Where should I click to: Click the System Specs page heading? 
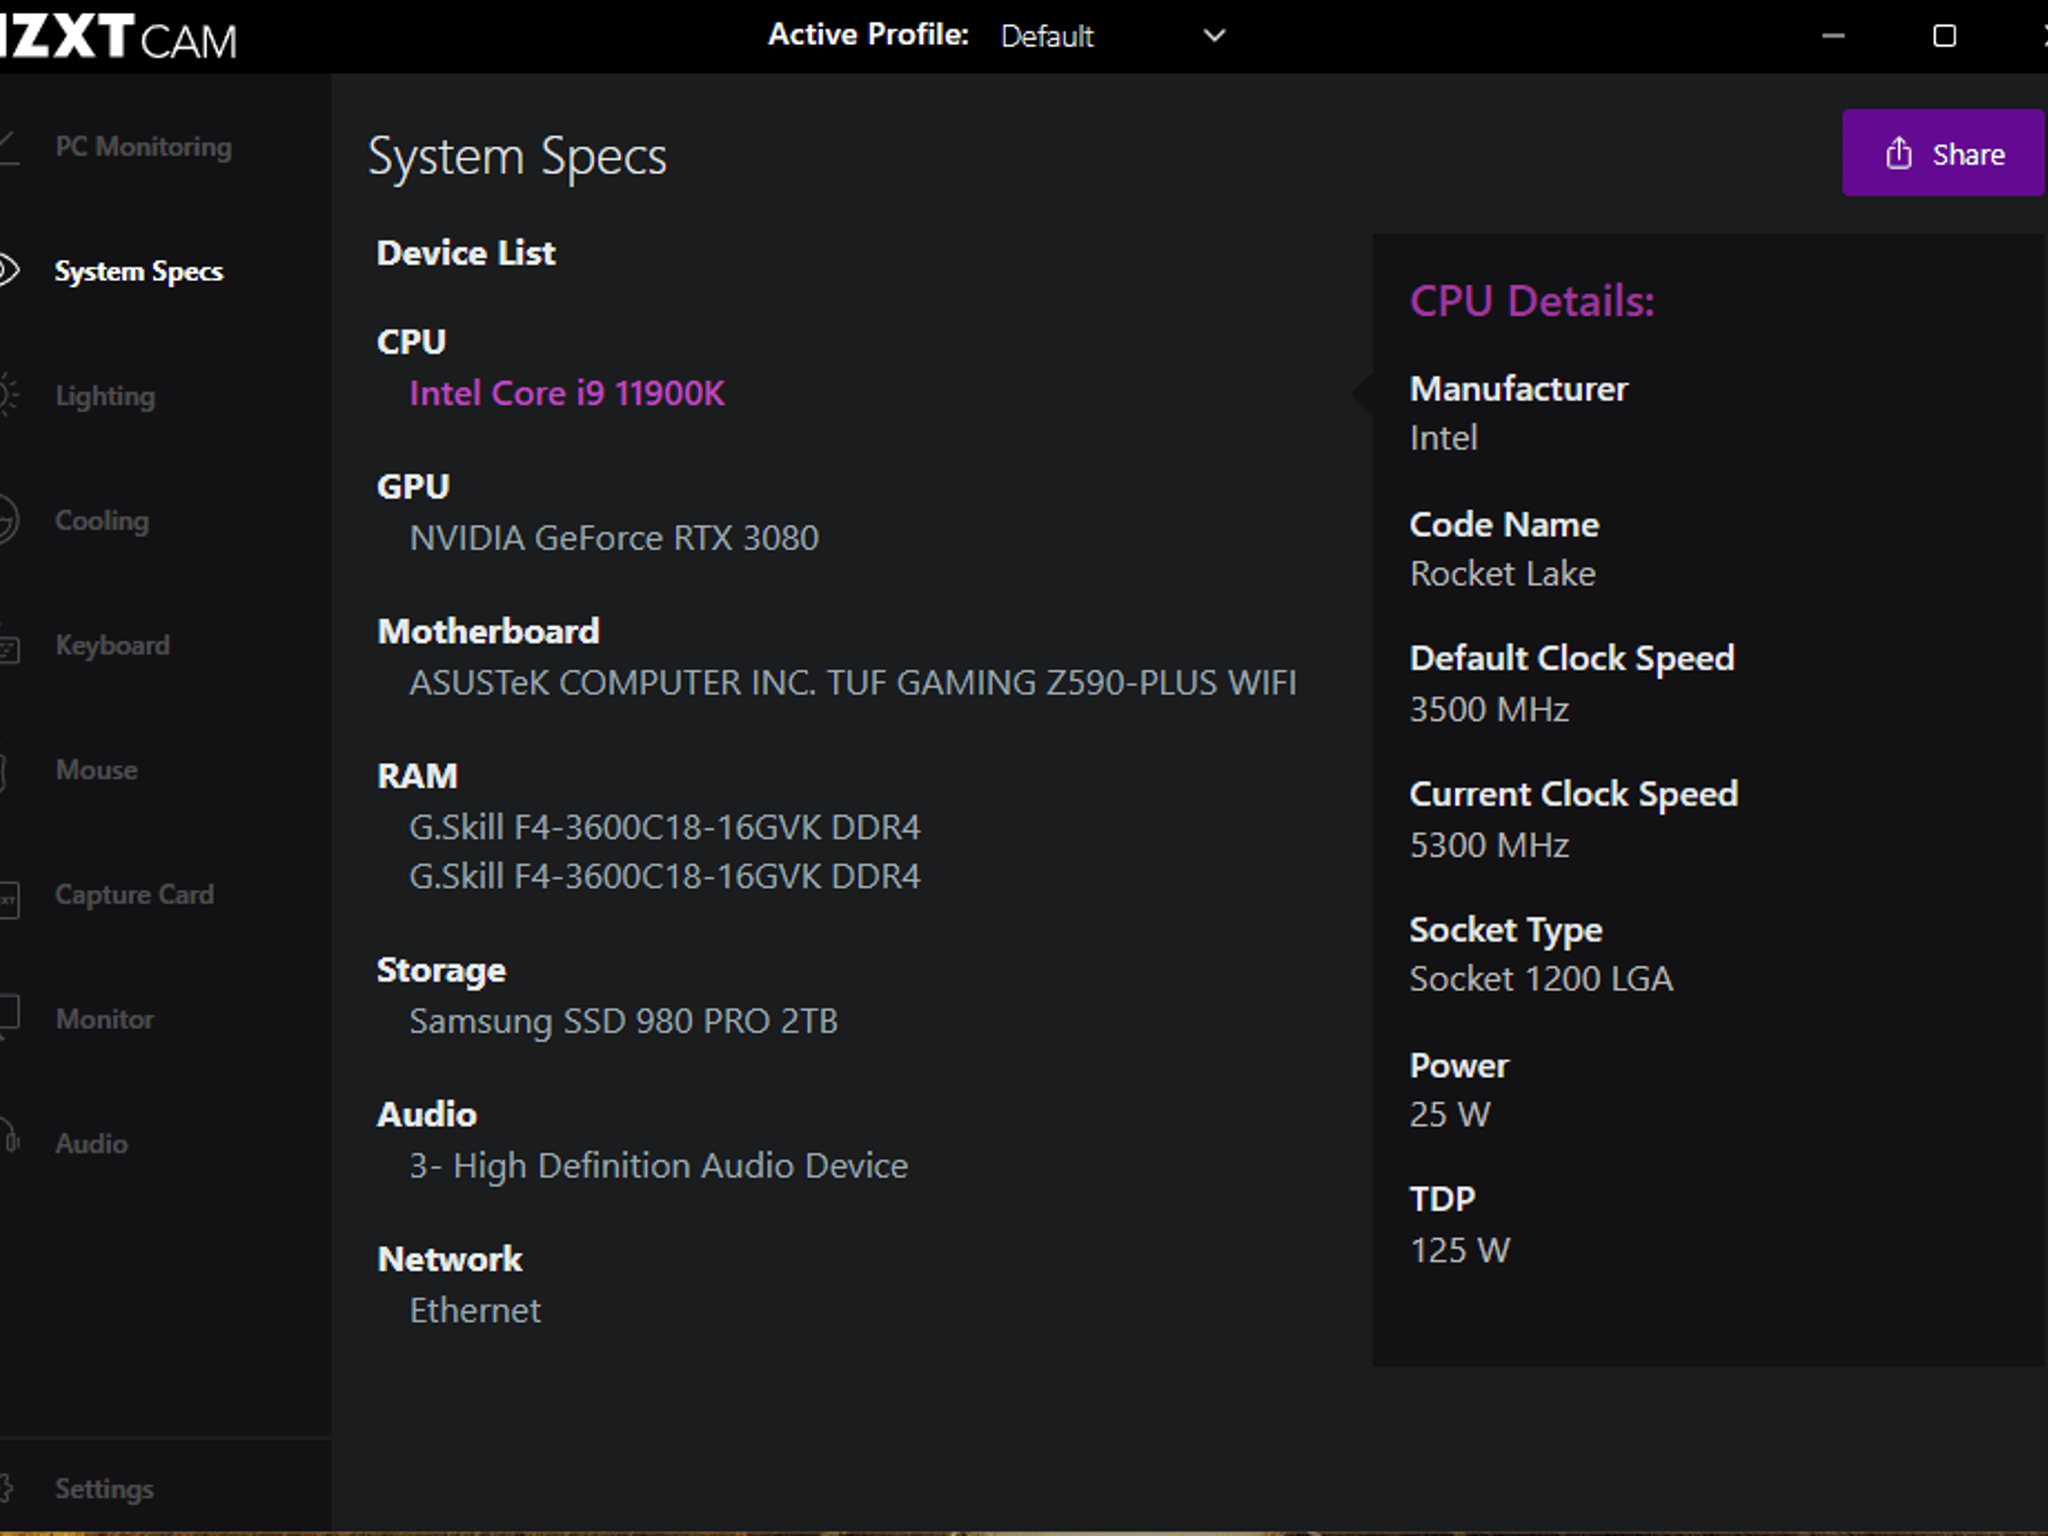pyautogui.click(x=517, y=158)
